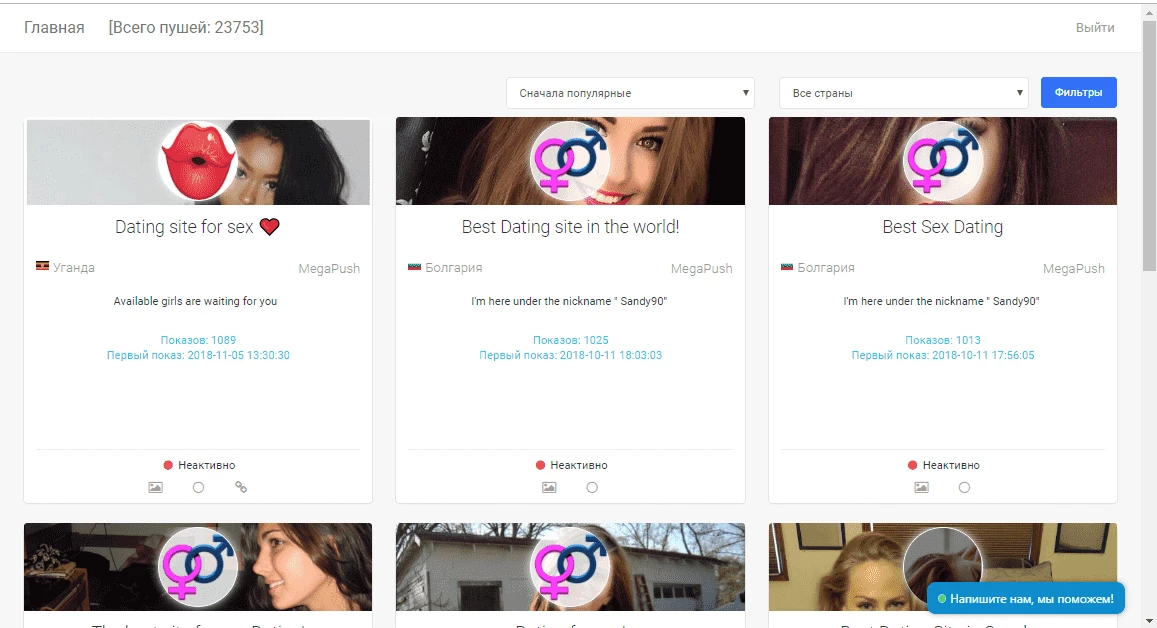Open the Главная navigation link
This screenshot has height=628, width=1157.
54,27
